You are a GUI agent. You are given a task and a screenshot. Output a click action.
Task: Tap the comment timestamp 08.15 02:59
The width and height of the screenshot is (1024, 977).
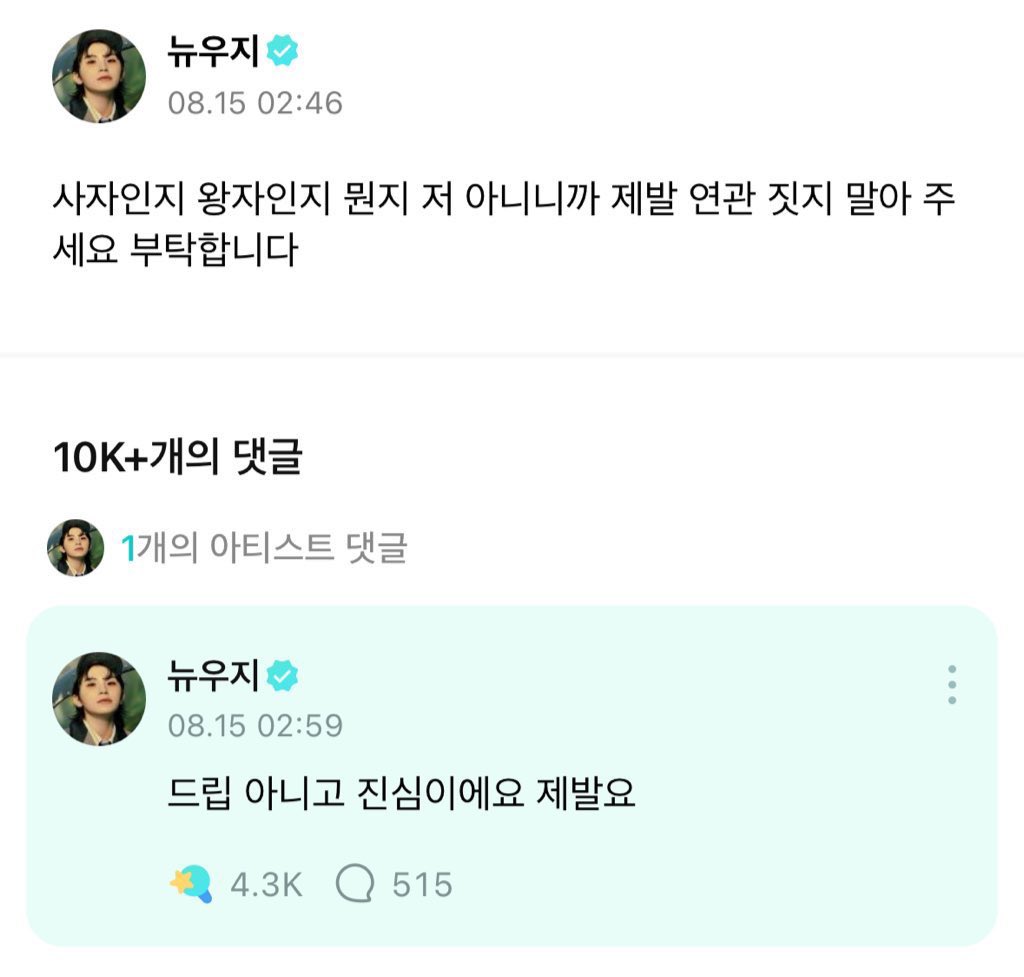[x=255, y=725]
